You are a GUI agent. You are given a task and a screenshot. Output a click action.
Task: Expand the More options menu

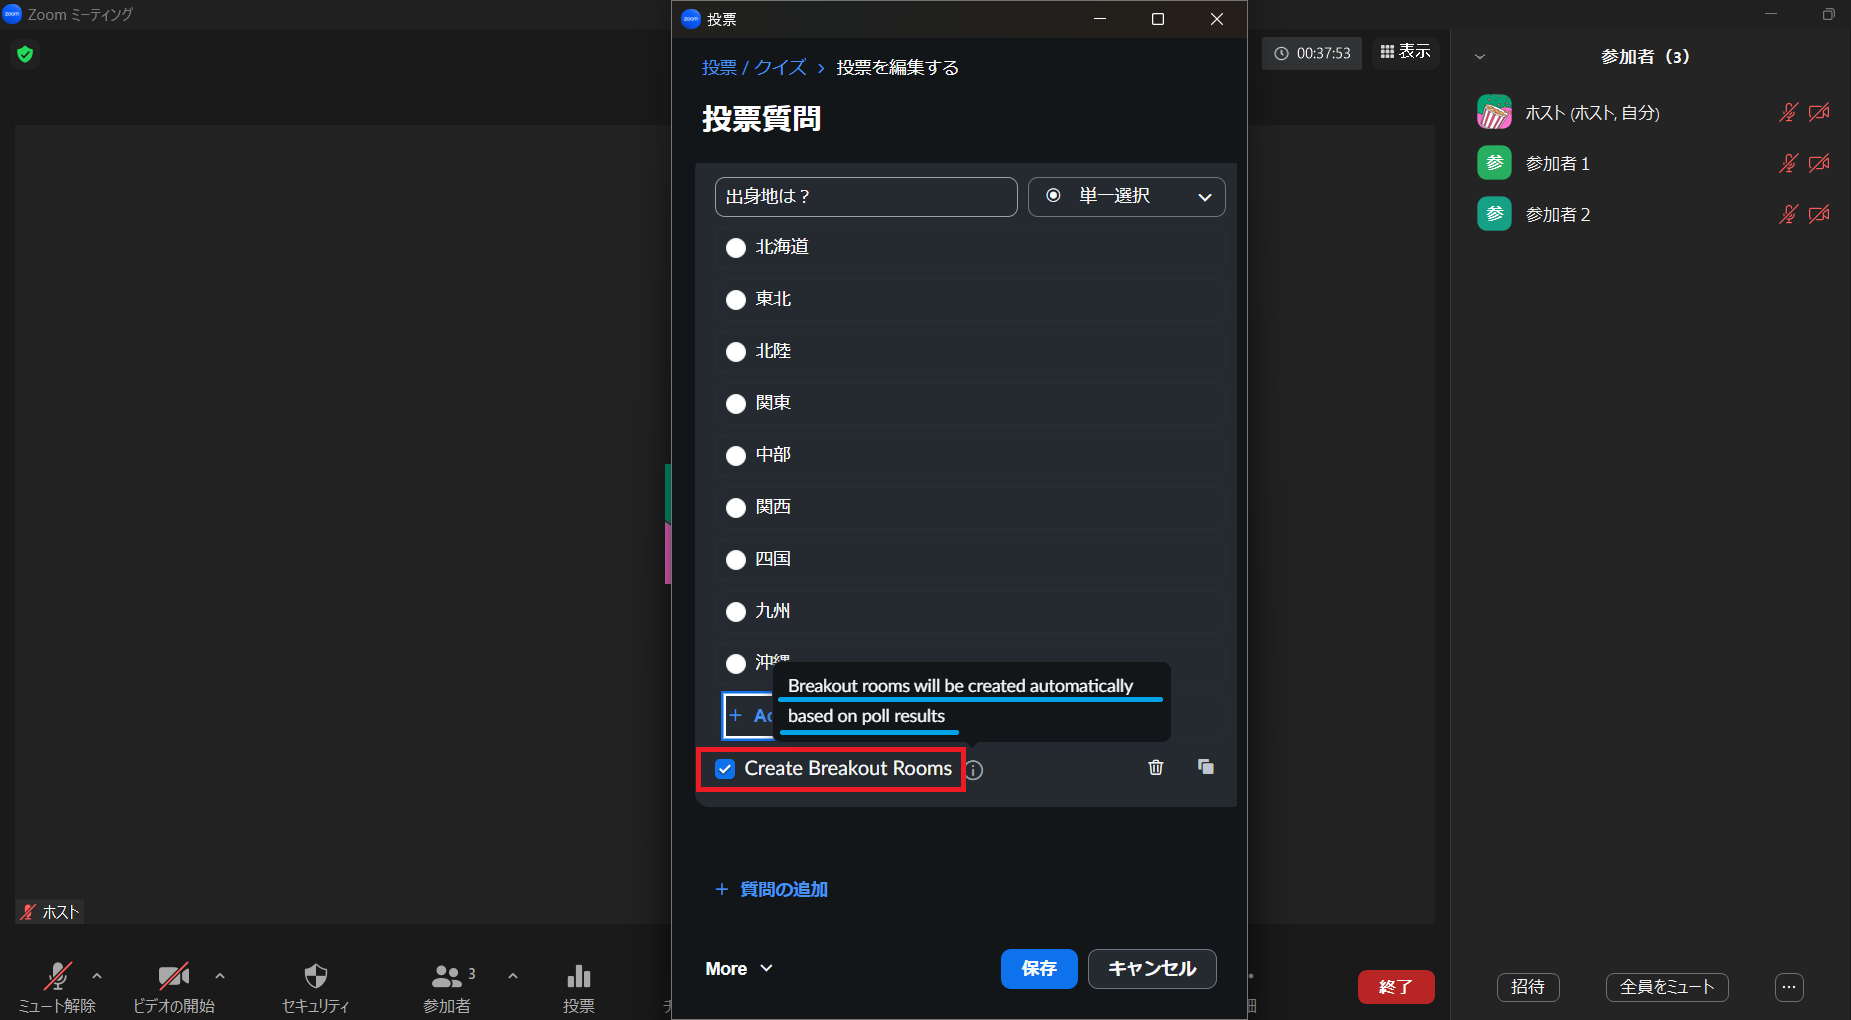pos(739,968)
